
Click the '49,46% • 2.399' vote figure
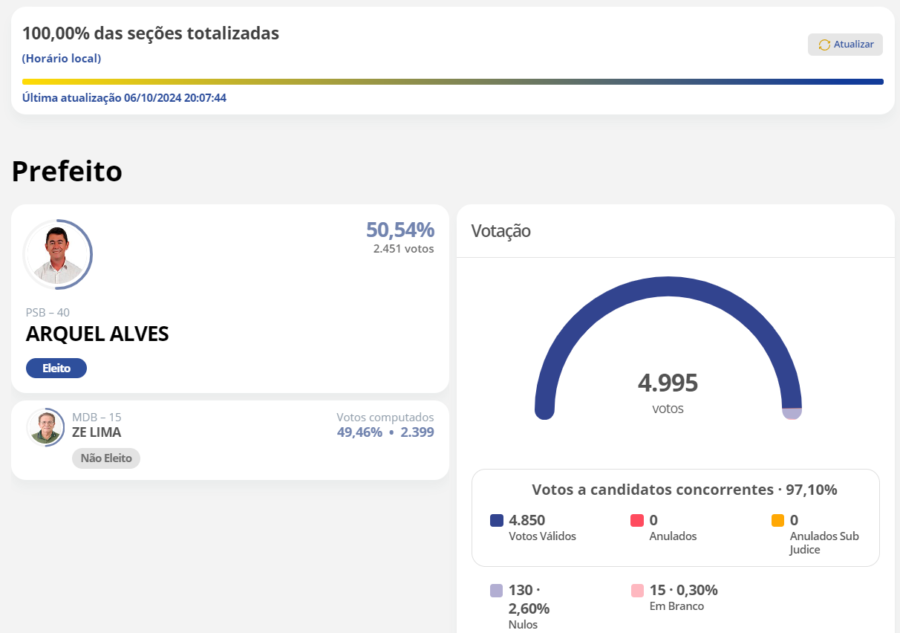385,432
